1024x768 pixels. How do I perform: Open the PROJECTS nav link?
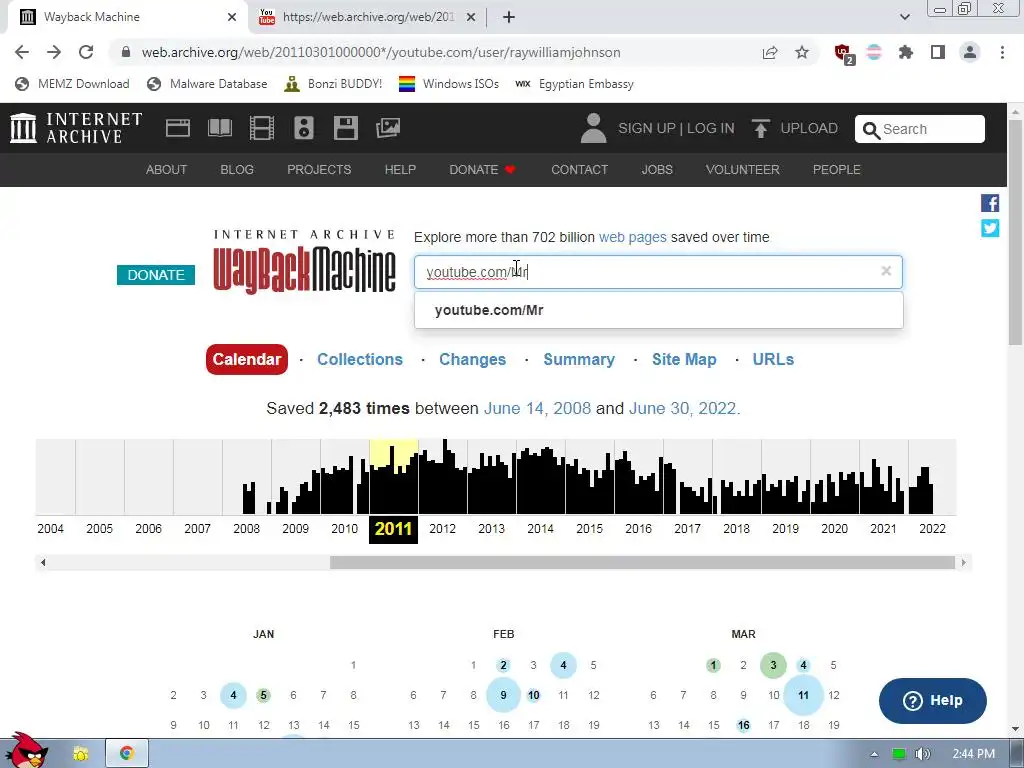click(319, 170)
